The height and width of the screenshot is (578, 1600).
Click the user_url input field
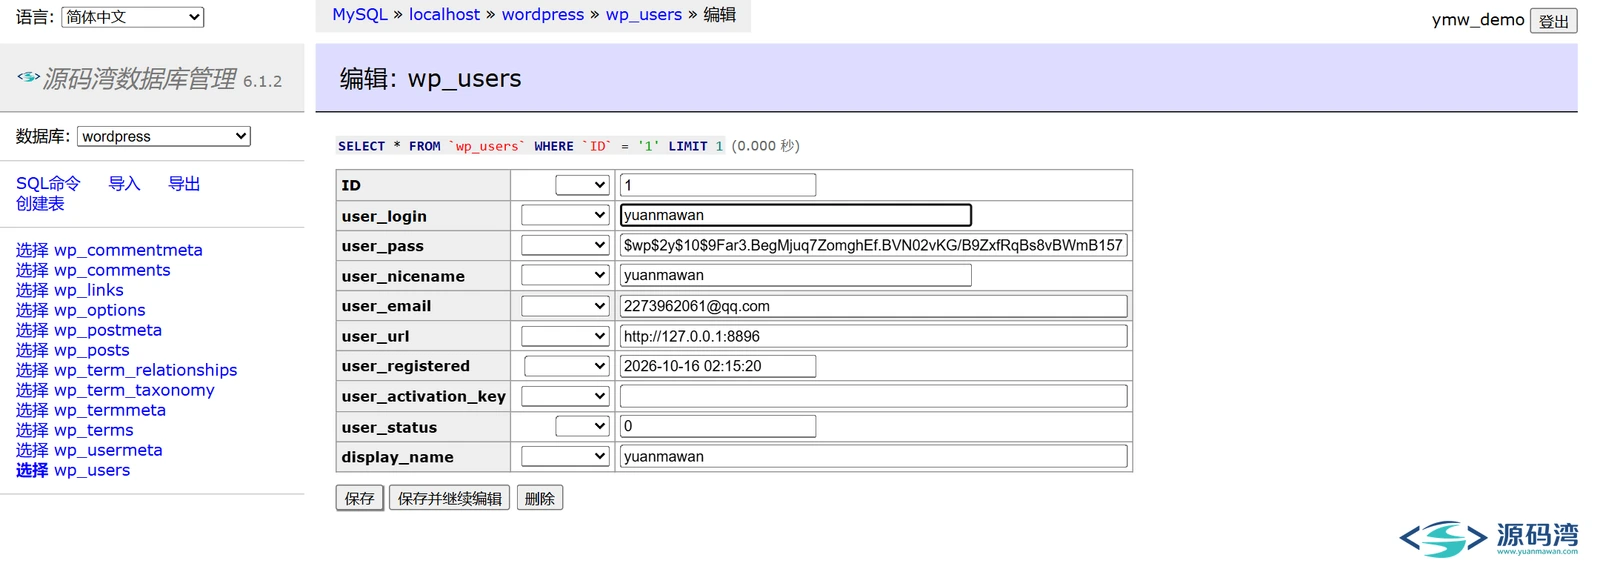point(874,336)
